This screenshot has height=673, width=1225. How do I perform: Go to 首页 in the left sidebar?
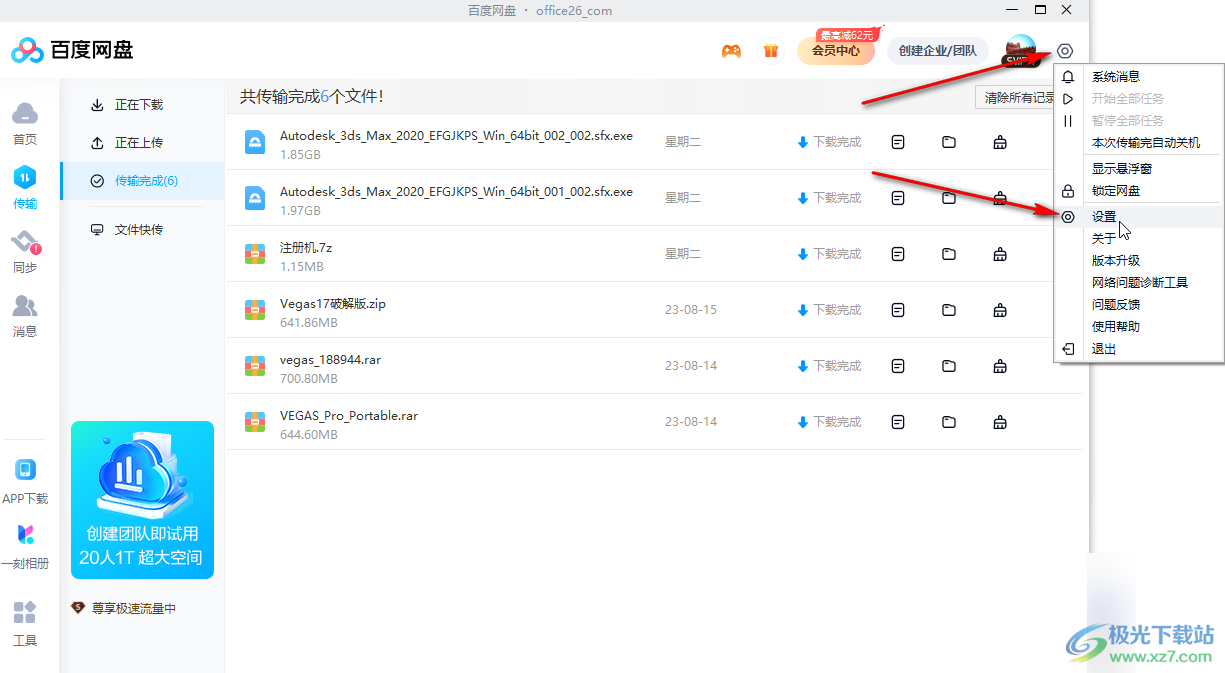[25, 123]
